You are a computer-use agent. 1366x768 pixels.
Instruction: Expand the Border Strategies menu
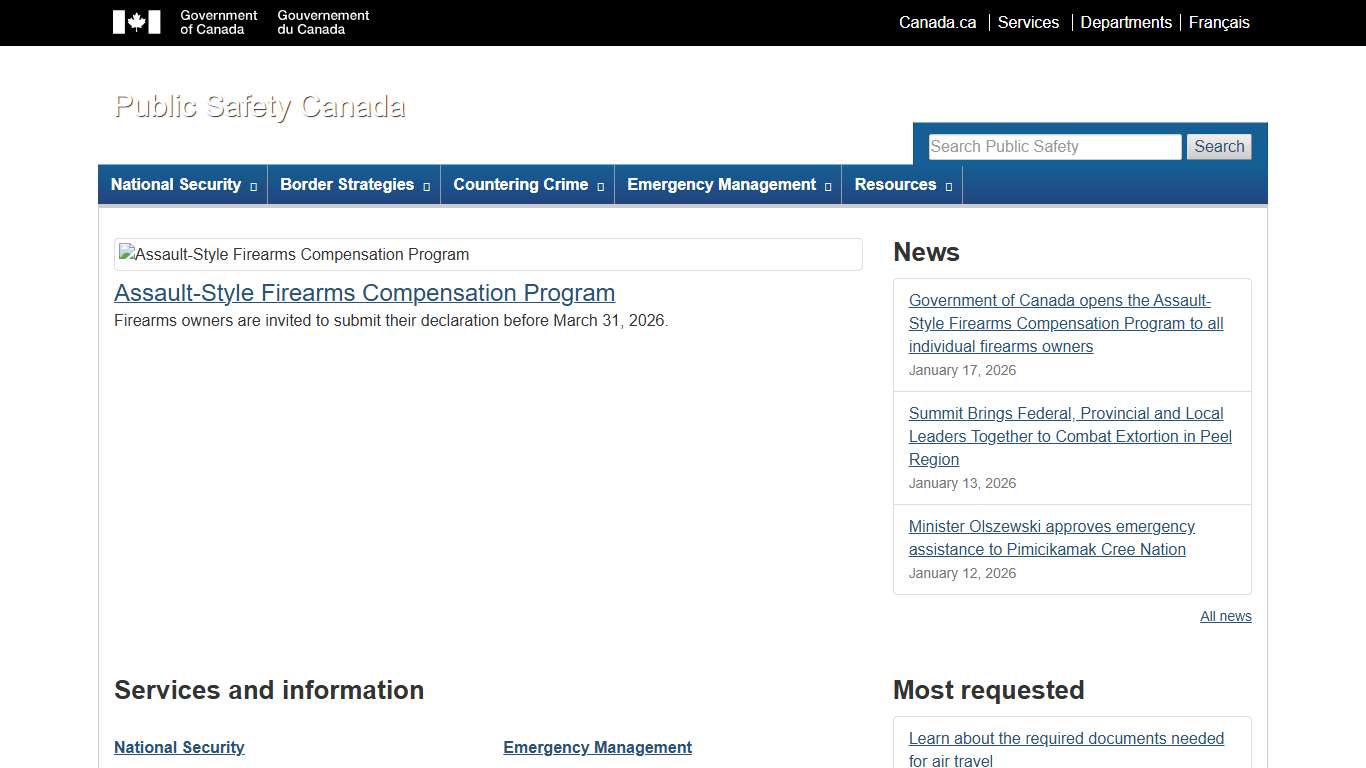tap(354, 185)
